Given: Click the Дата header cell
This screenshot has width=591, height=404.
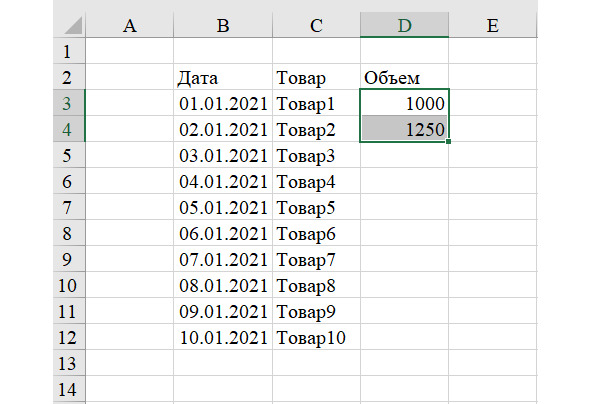Looking at the screenshot, I should [223, 77].
